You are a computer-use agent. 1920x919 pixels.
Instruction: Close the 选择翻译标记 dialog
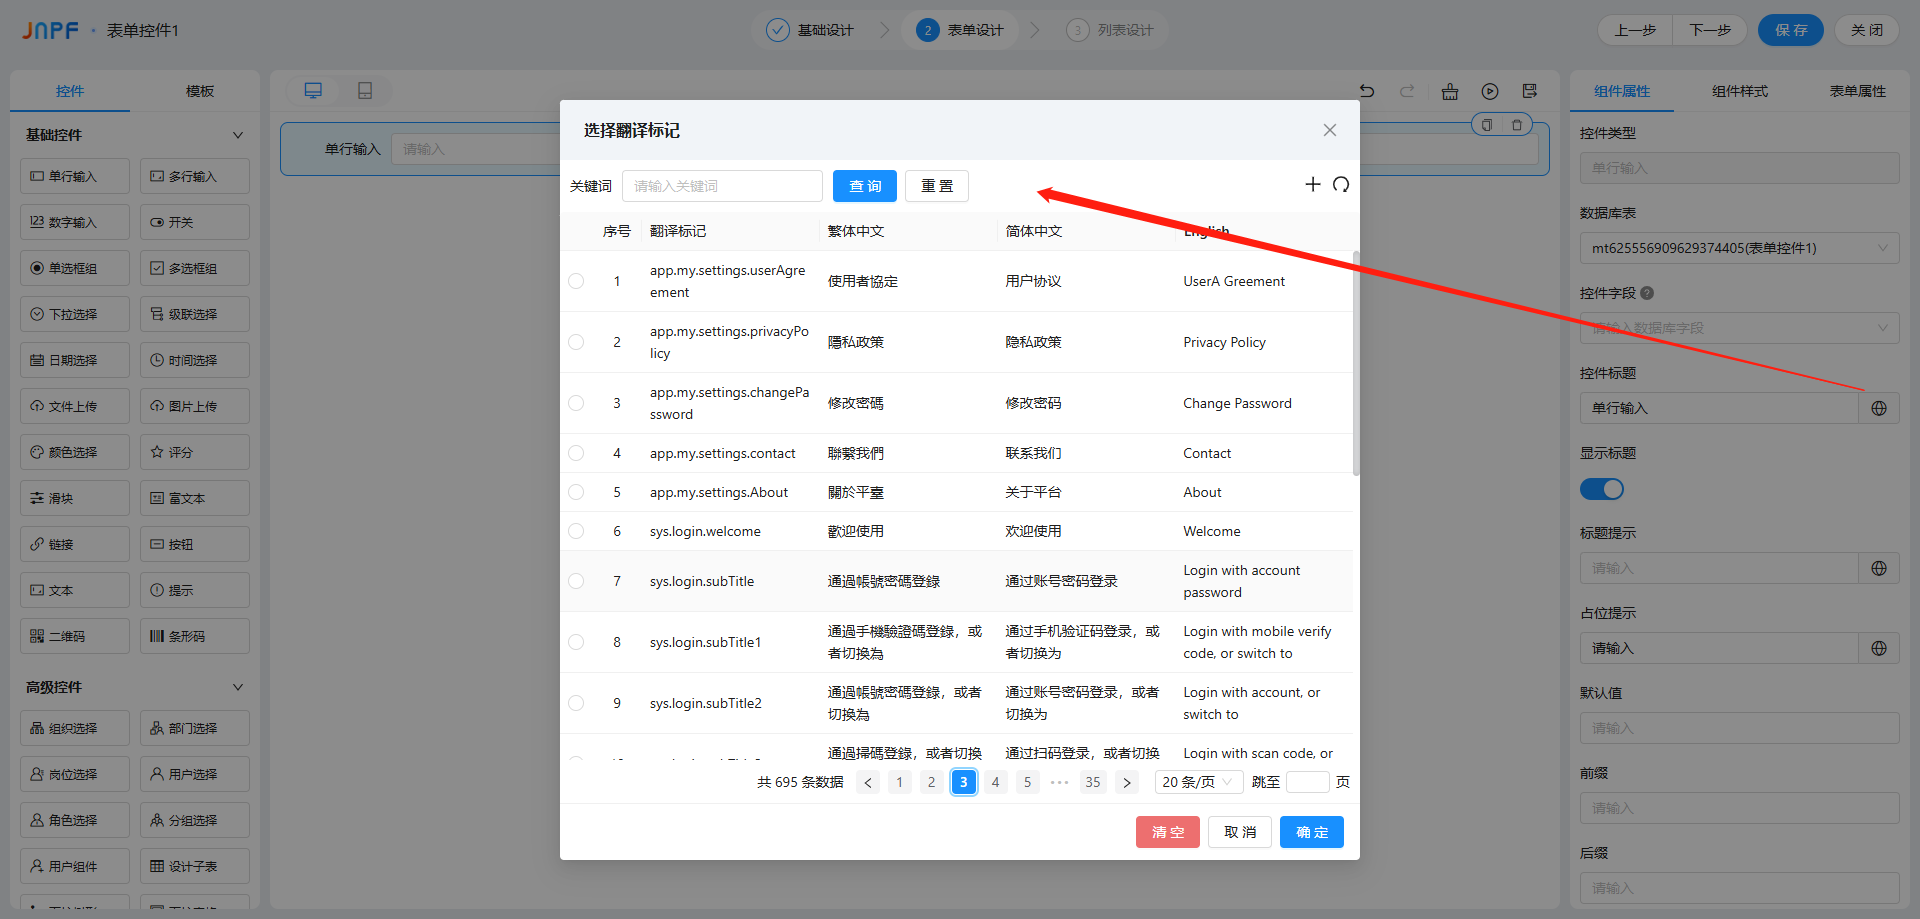coord(1330,130)
